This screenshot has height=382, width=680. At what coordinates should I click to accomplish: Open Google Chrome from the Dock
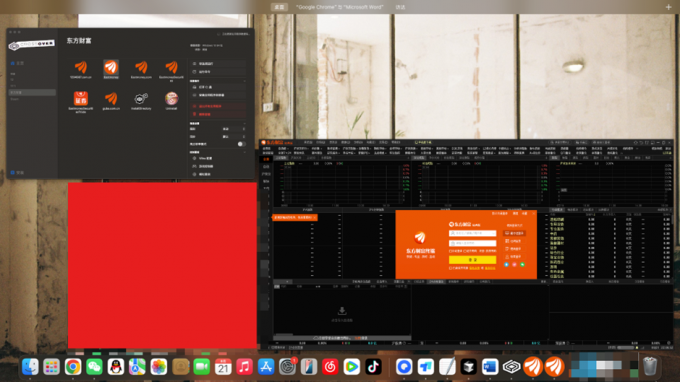(73, 367)
